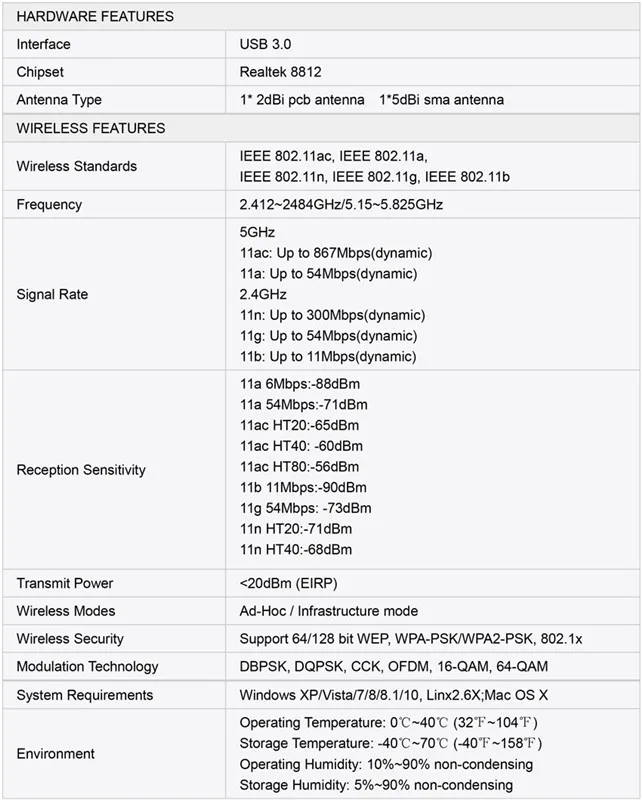
Task: Click the Interface label cell
Action: [x=114, y=44]
